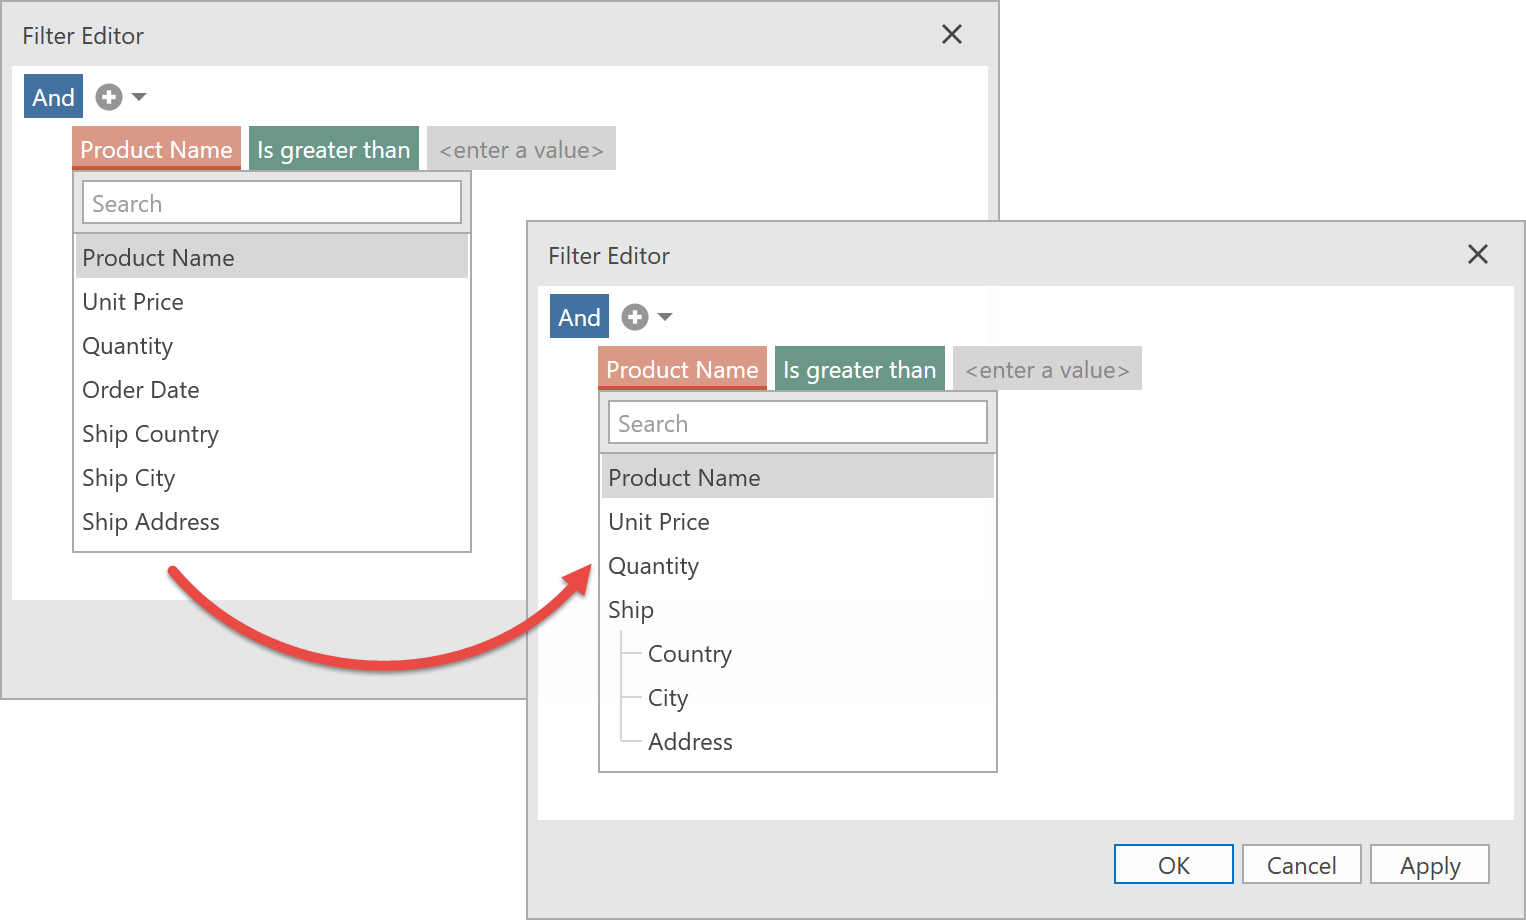Open the 'Is greater than' operator dropdown in front dialog
The height and width of the screenshot is (920, 1526).
click(x=859, y=369)
